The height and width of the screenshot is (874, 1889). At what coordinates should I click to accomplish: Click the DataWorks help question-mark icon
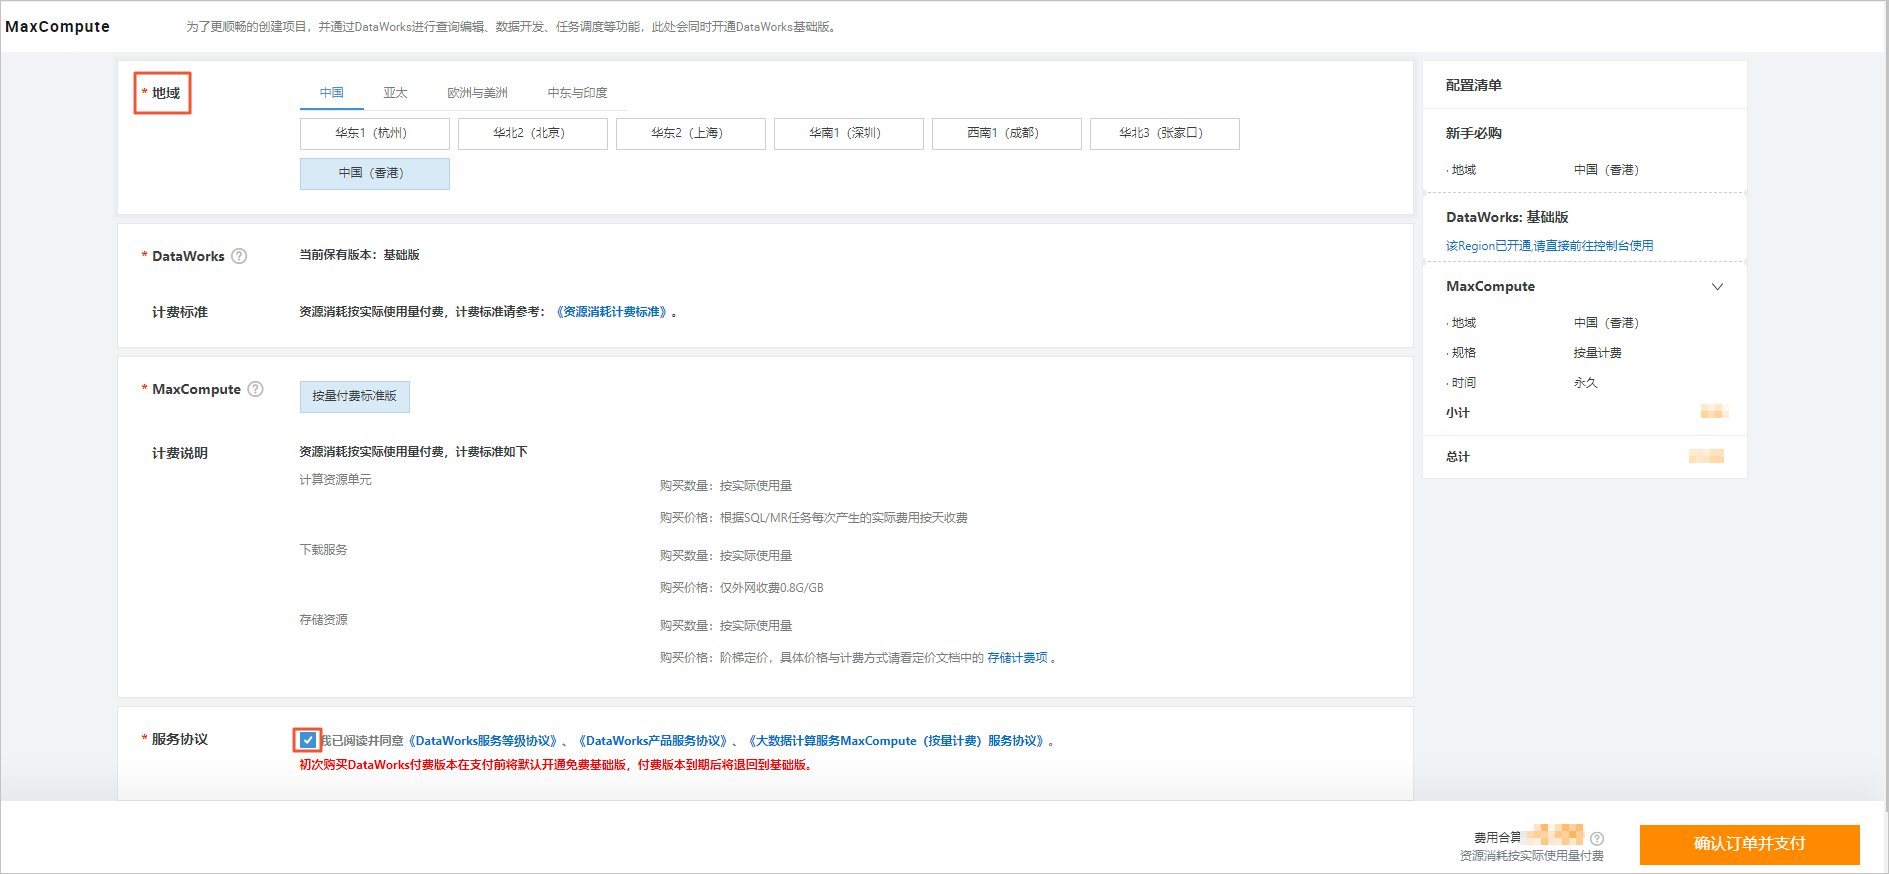[x=239, y=256]
